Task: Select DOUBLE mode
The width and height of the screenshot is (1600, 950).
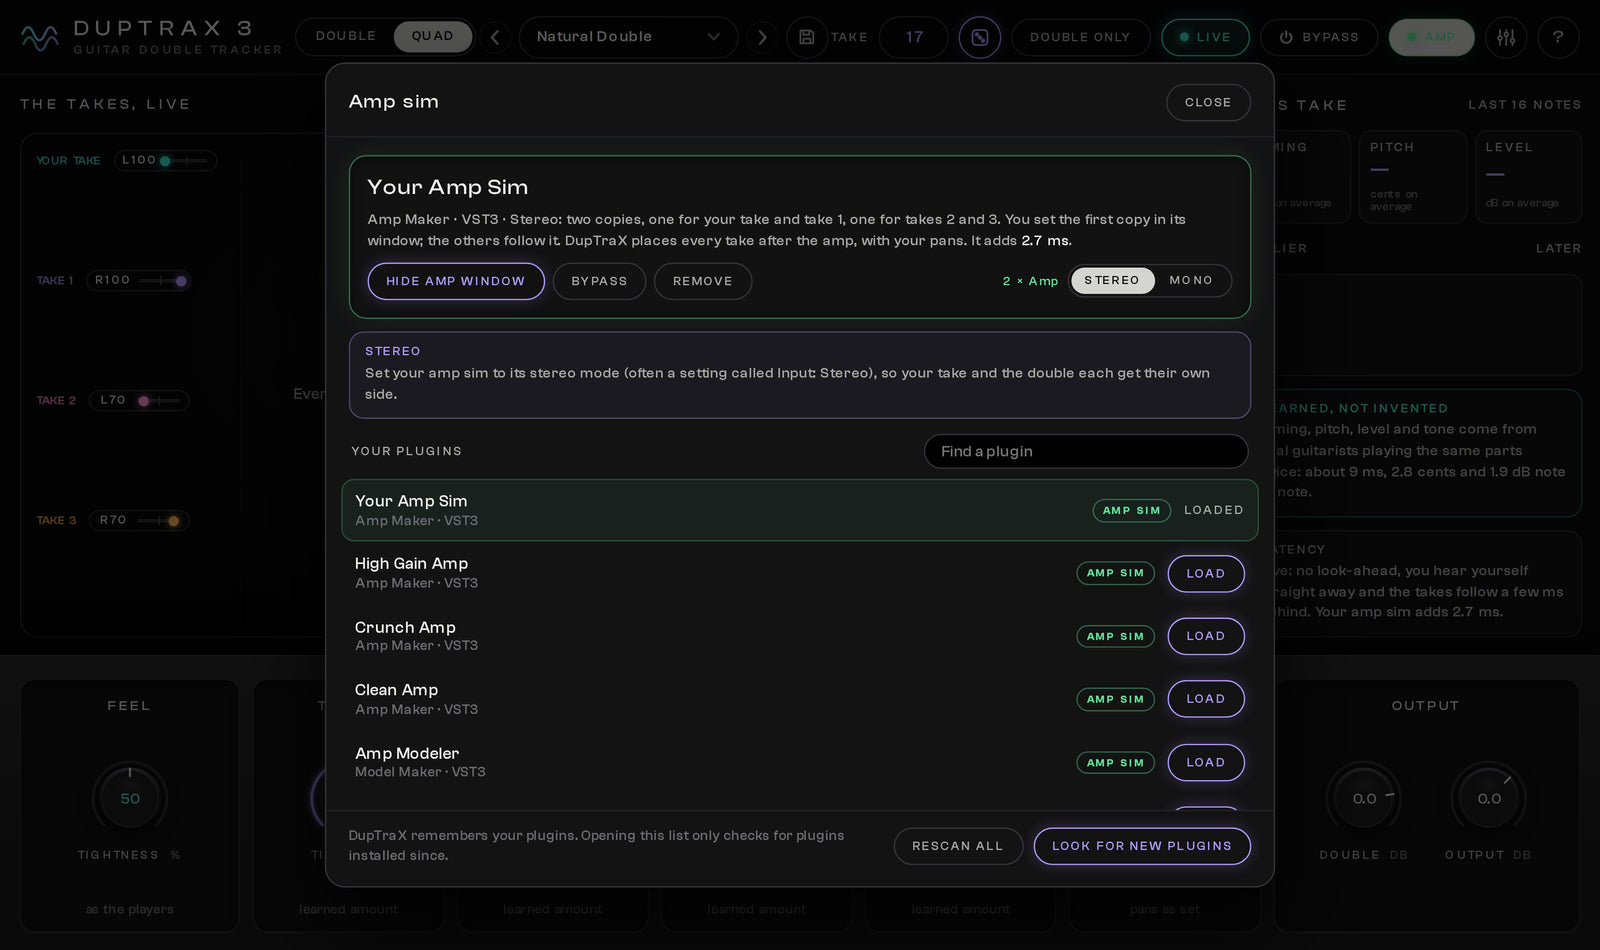Action: [x=346, y=36]
